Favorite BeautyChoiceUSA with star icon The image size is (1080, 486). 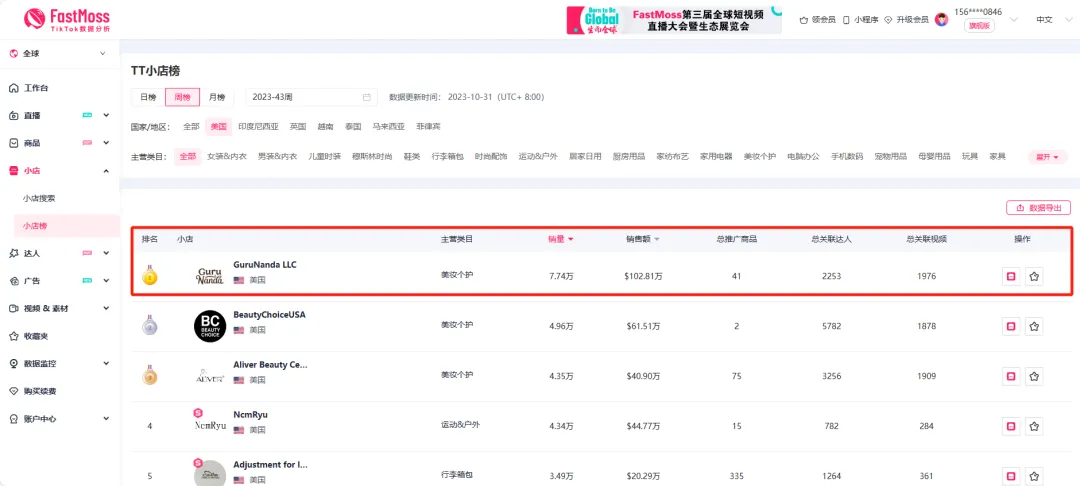[1034, 326]
